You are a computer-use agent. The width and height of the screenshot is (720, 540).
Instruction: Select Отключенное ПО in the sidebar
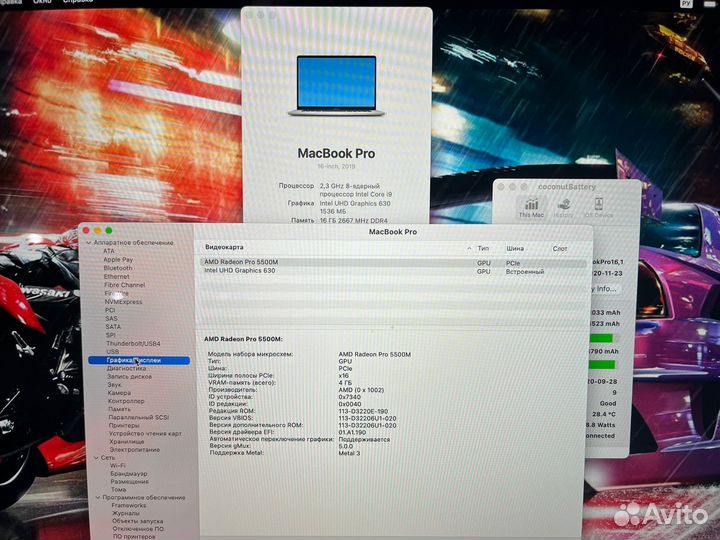click(138, 529)
